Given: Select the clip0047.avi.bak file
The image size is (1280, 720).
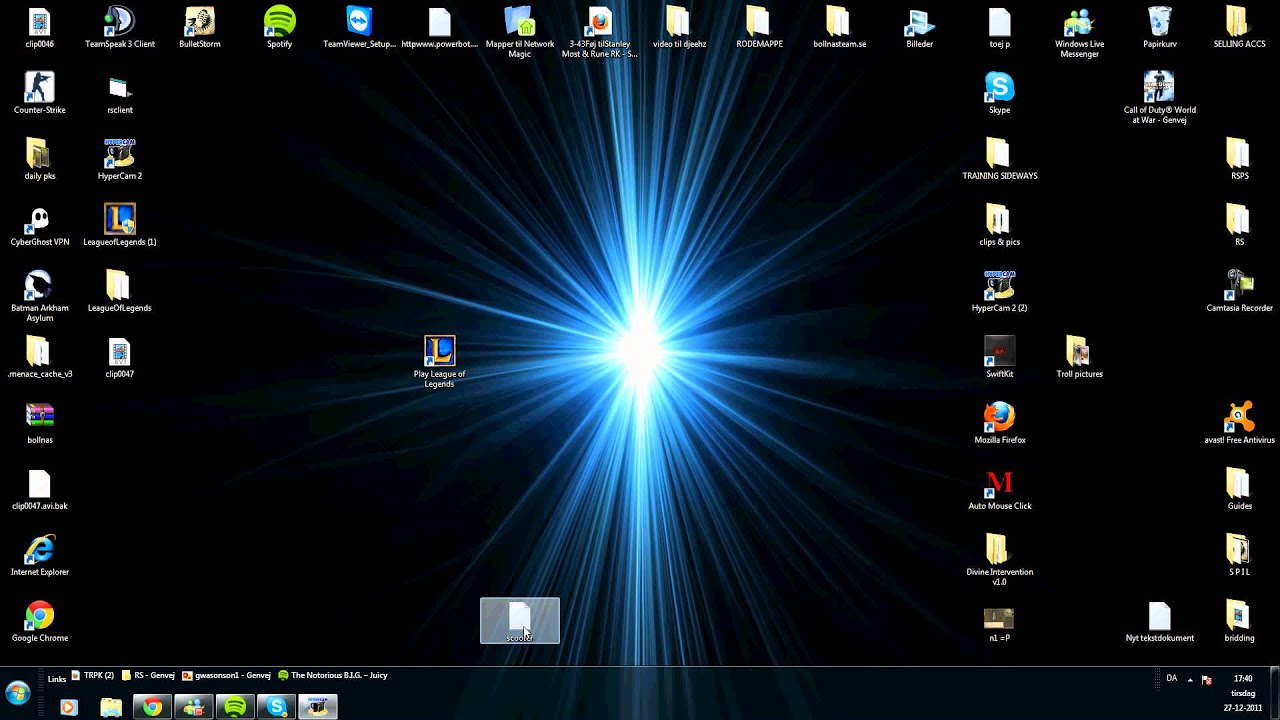Looking at the screenshot, I should pyautogui.click(x=40, y=490).
